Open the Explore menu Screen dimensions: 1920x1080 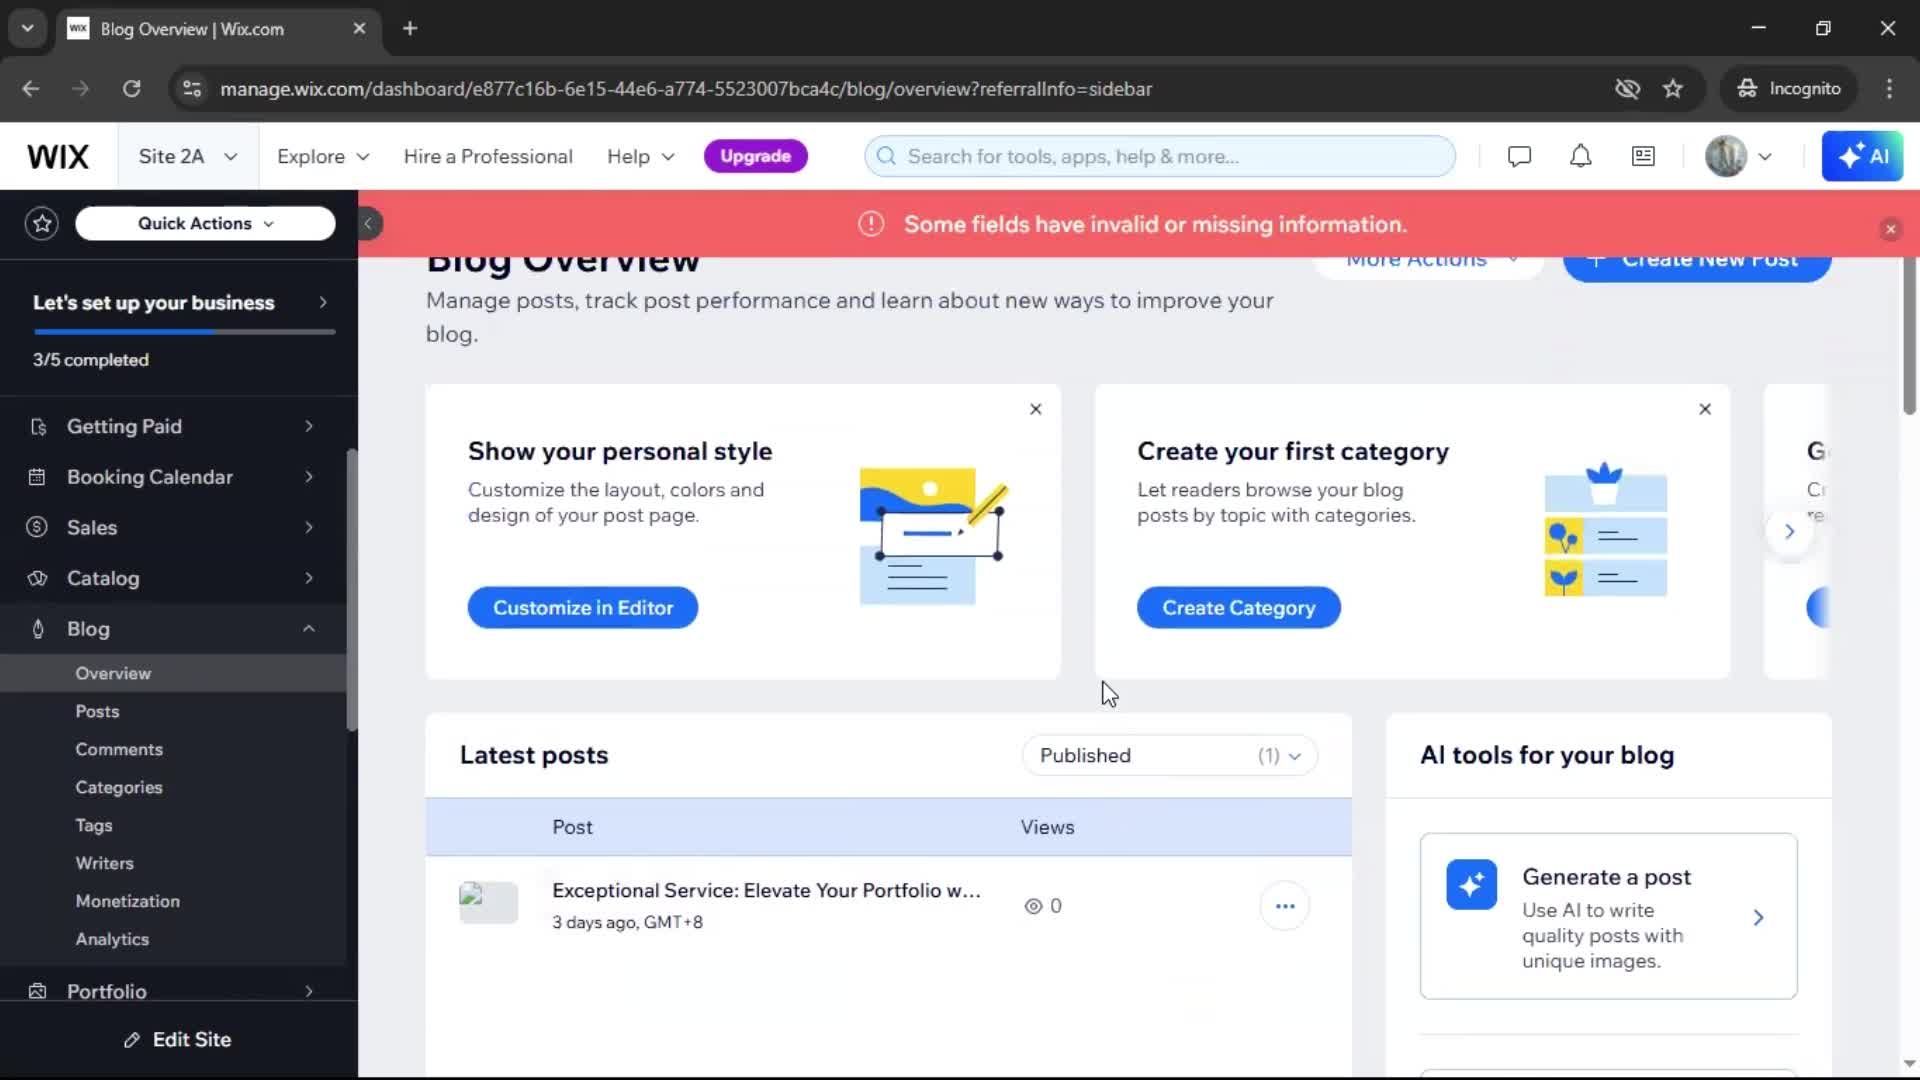tap(323, 156)
